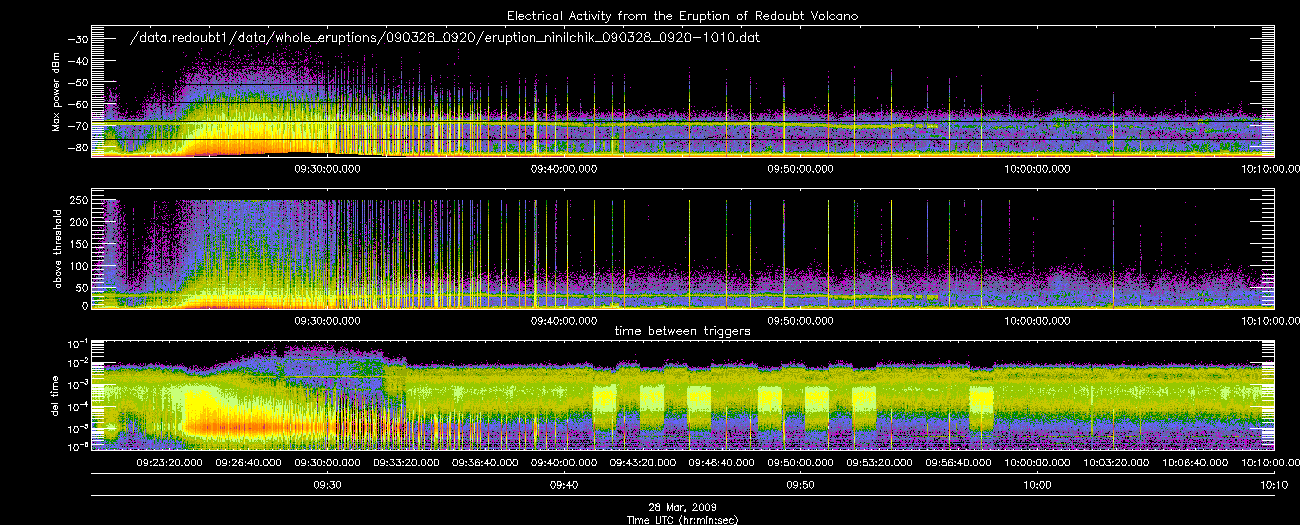Click '09:30:00.000' under the del time panel
The height and width of the screenshot is (525, 1300).
pos(327,463)
